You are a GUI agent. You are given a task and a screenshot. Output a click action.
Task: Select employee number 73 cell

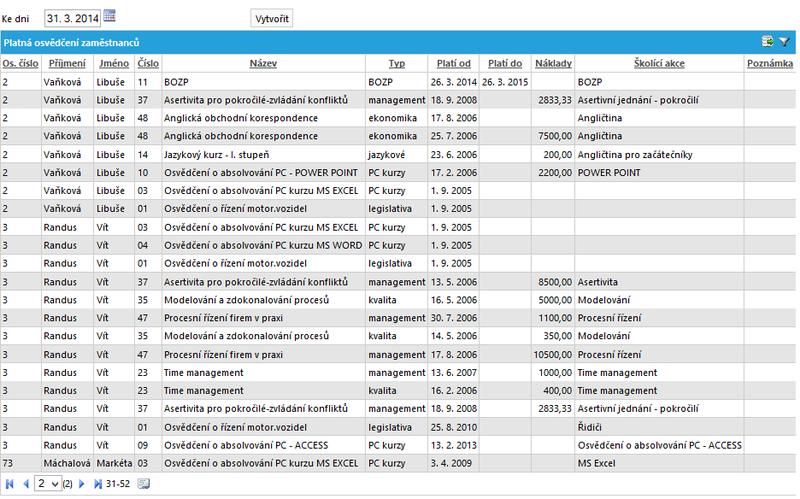point(21,463)
